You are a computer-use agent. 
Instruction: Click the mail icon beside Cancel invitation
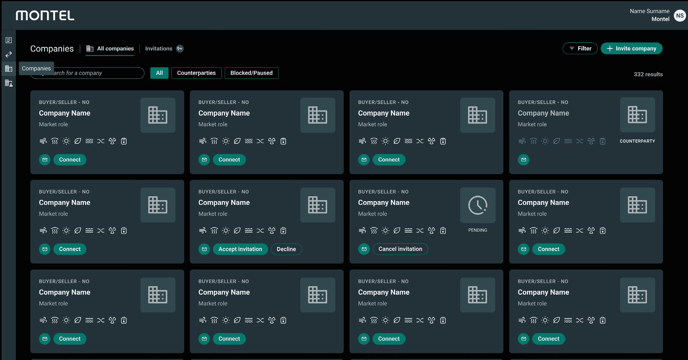point(364,249)
